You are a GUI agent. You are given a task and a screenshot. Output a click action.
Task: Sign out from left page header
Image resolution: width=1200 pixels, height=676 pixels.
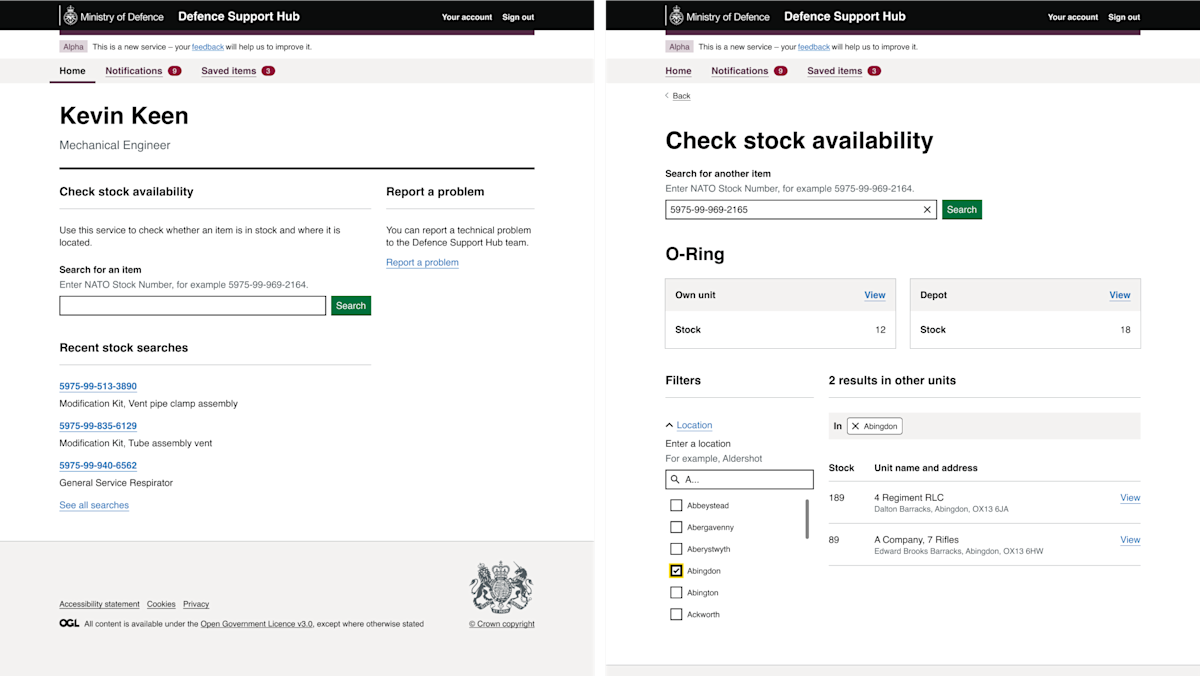click(x=518, y=17)
